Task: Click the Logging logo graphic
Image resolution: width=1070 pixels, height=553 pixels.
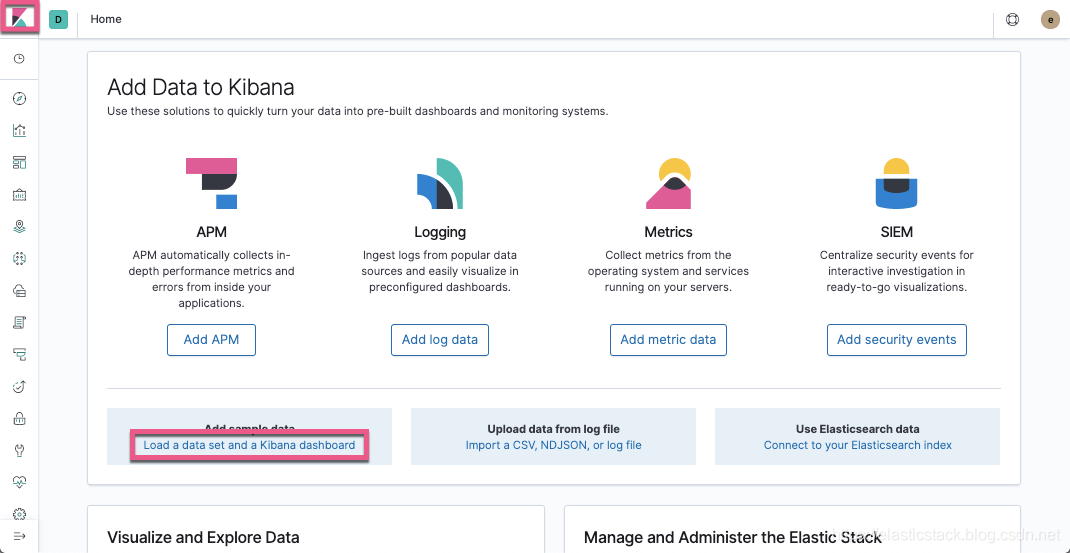Action: click(440, 183)
